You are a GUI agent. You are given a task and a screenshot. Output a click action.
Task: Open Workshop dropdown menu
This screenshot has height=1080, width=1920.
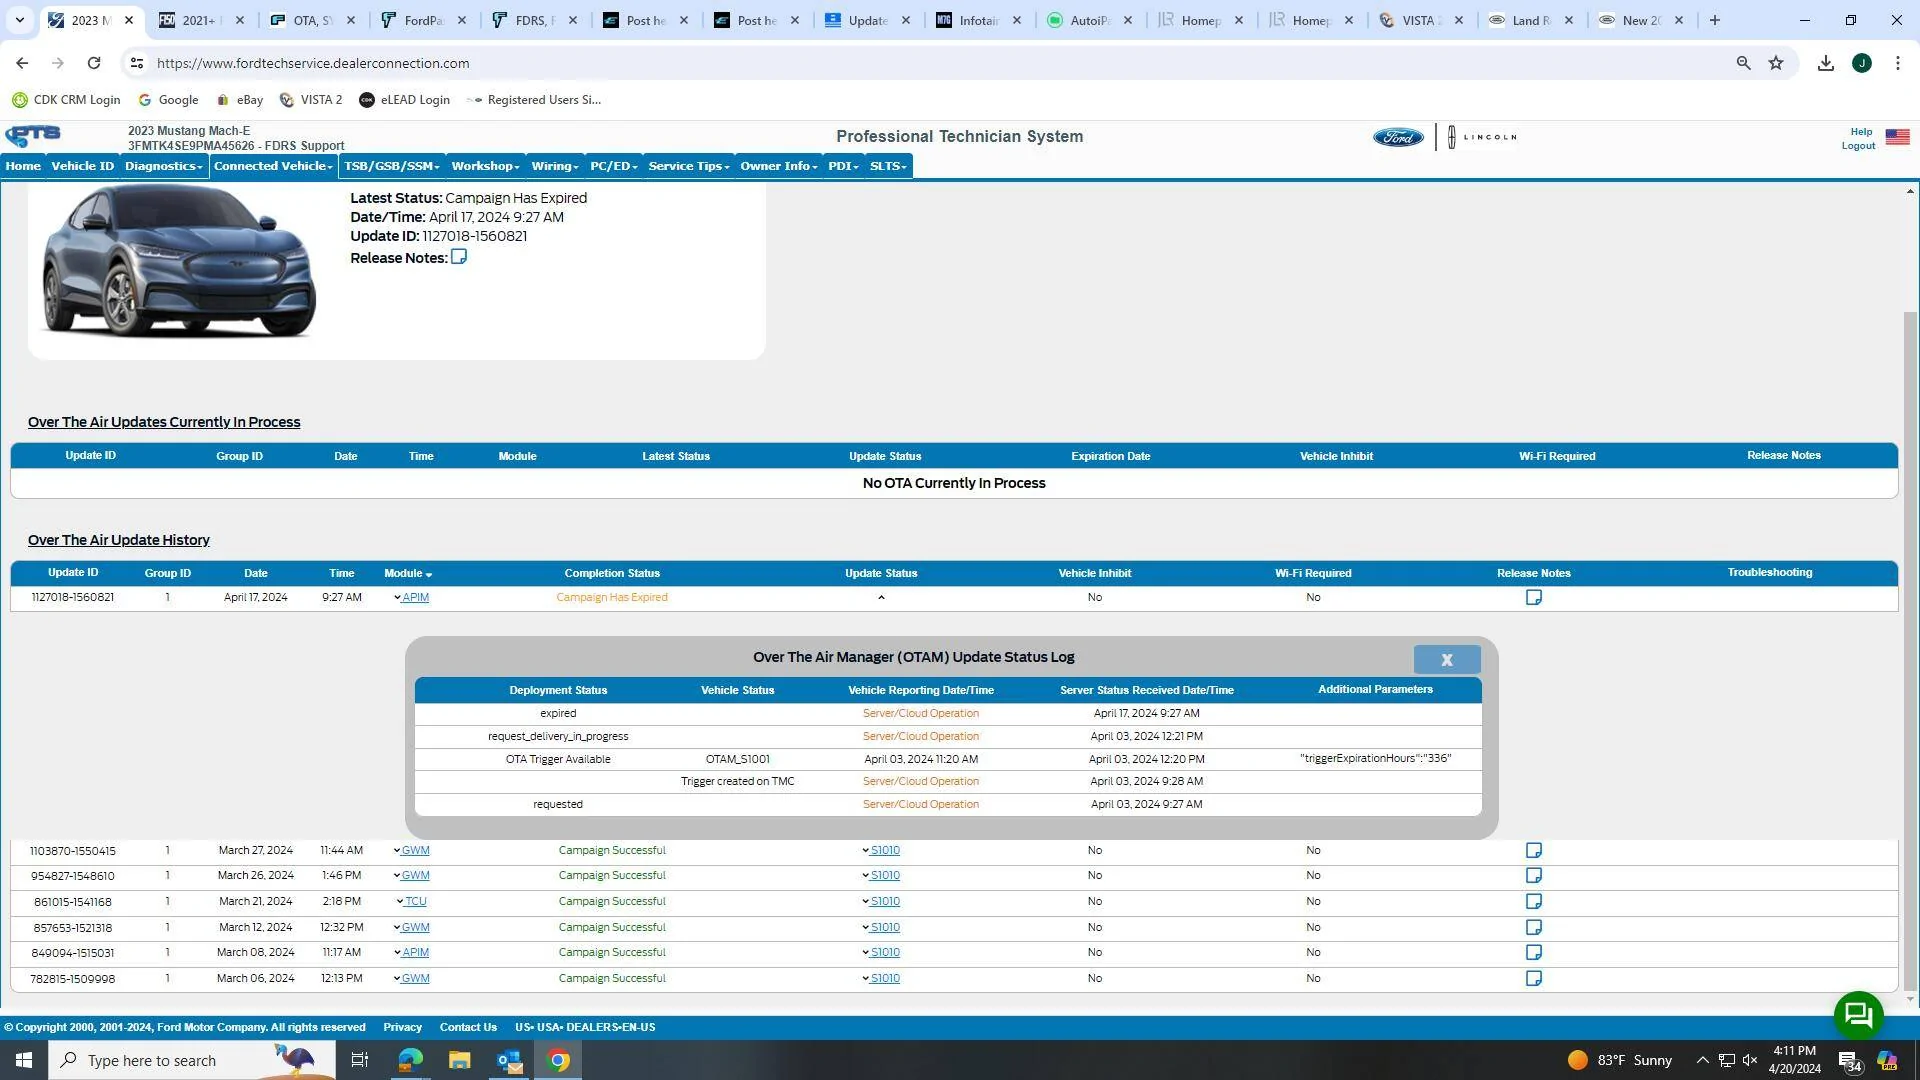[485, 166]
